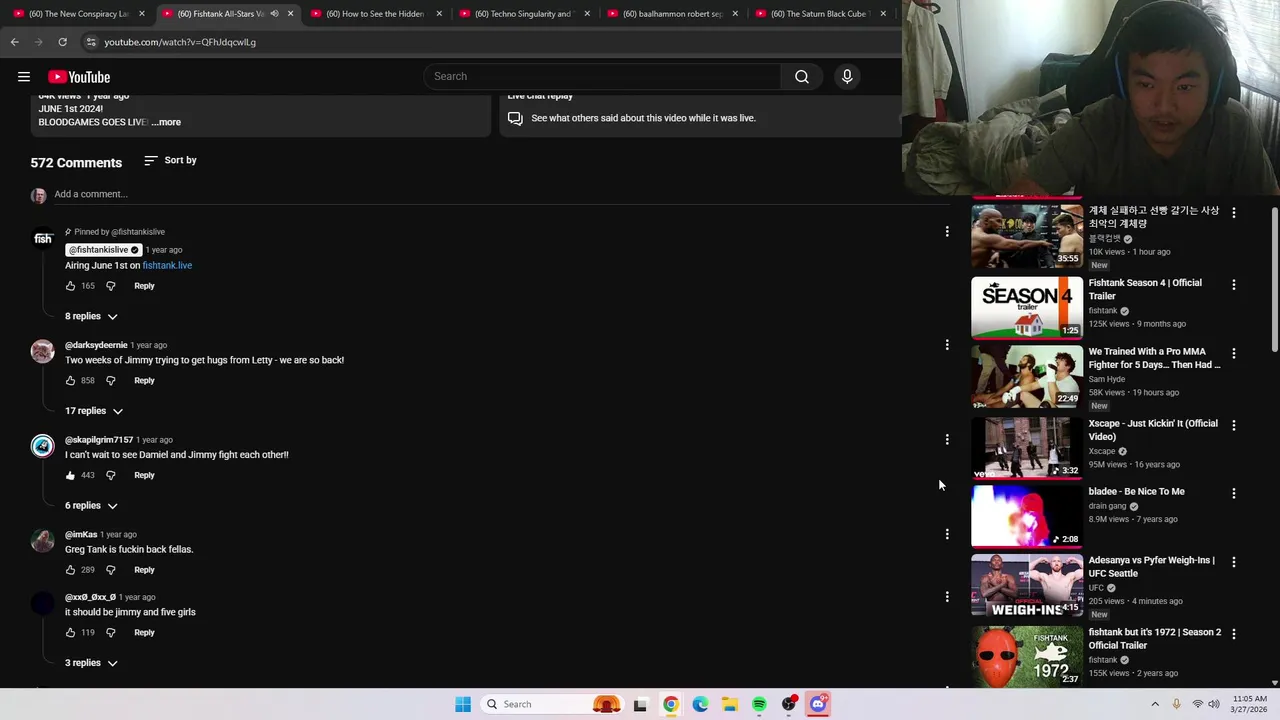Open Spotify from the taskbar
Image resolution: width=1280 pixels, height=720 pixels.
(759, 704)
